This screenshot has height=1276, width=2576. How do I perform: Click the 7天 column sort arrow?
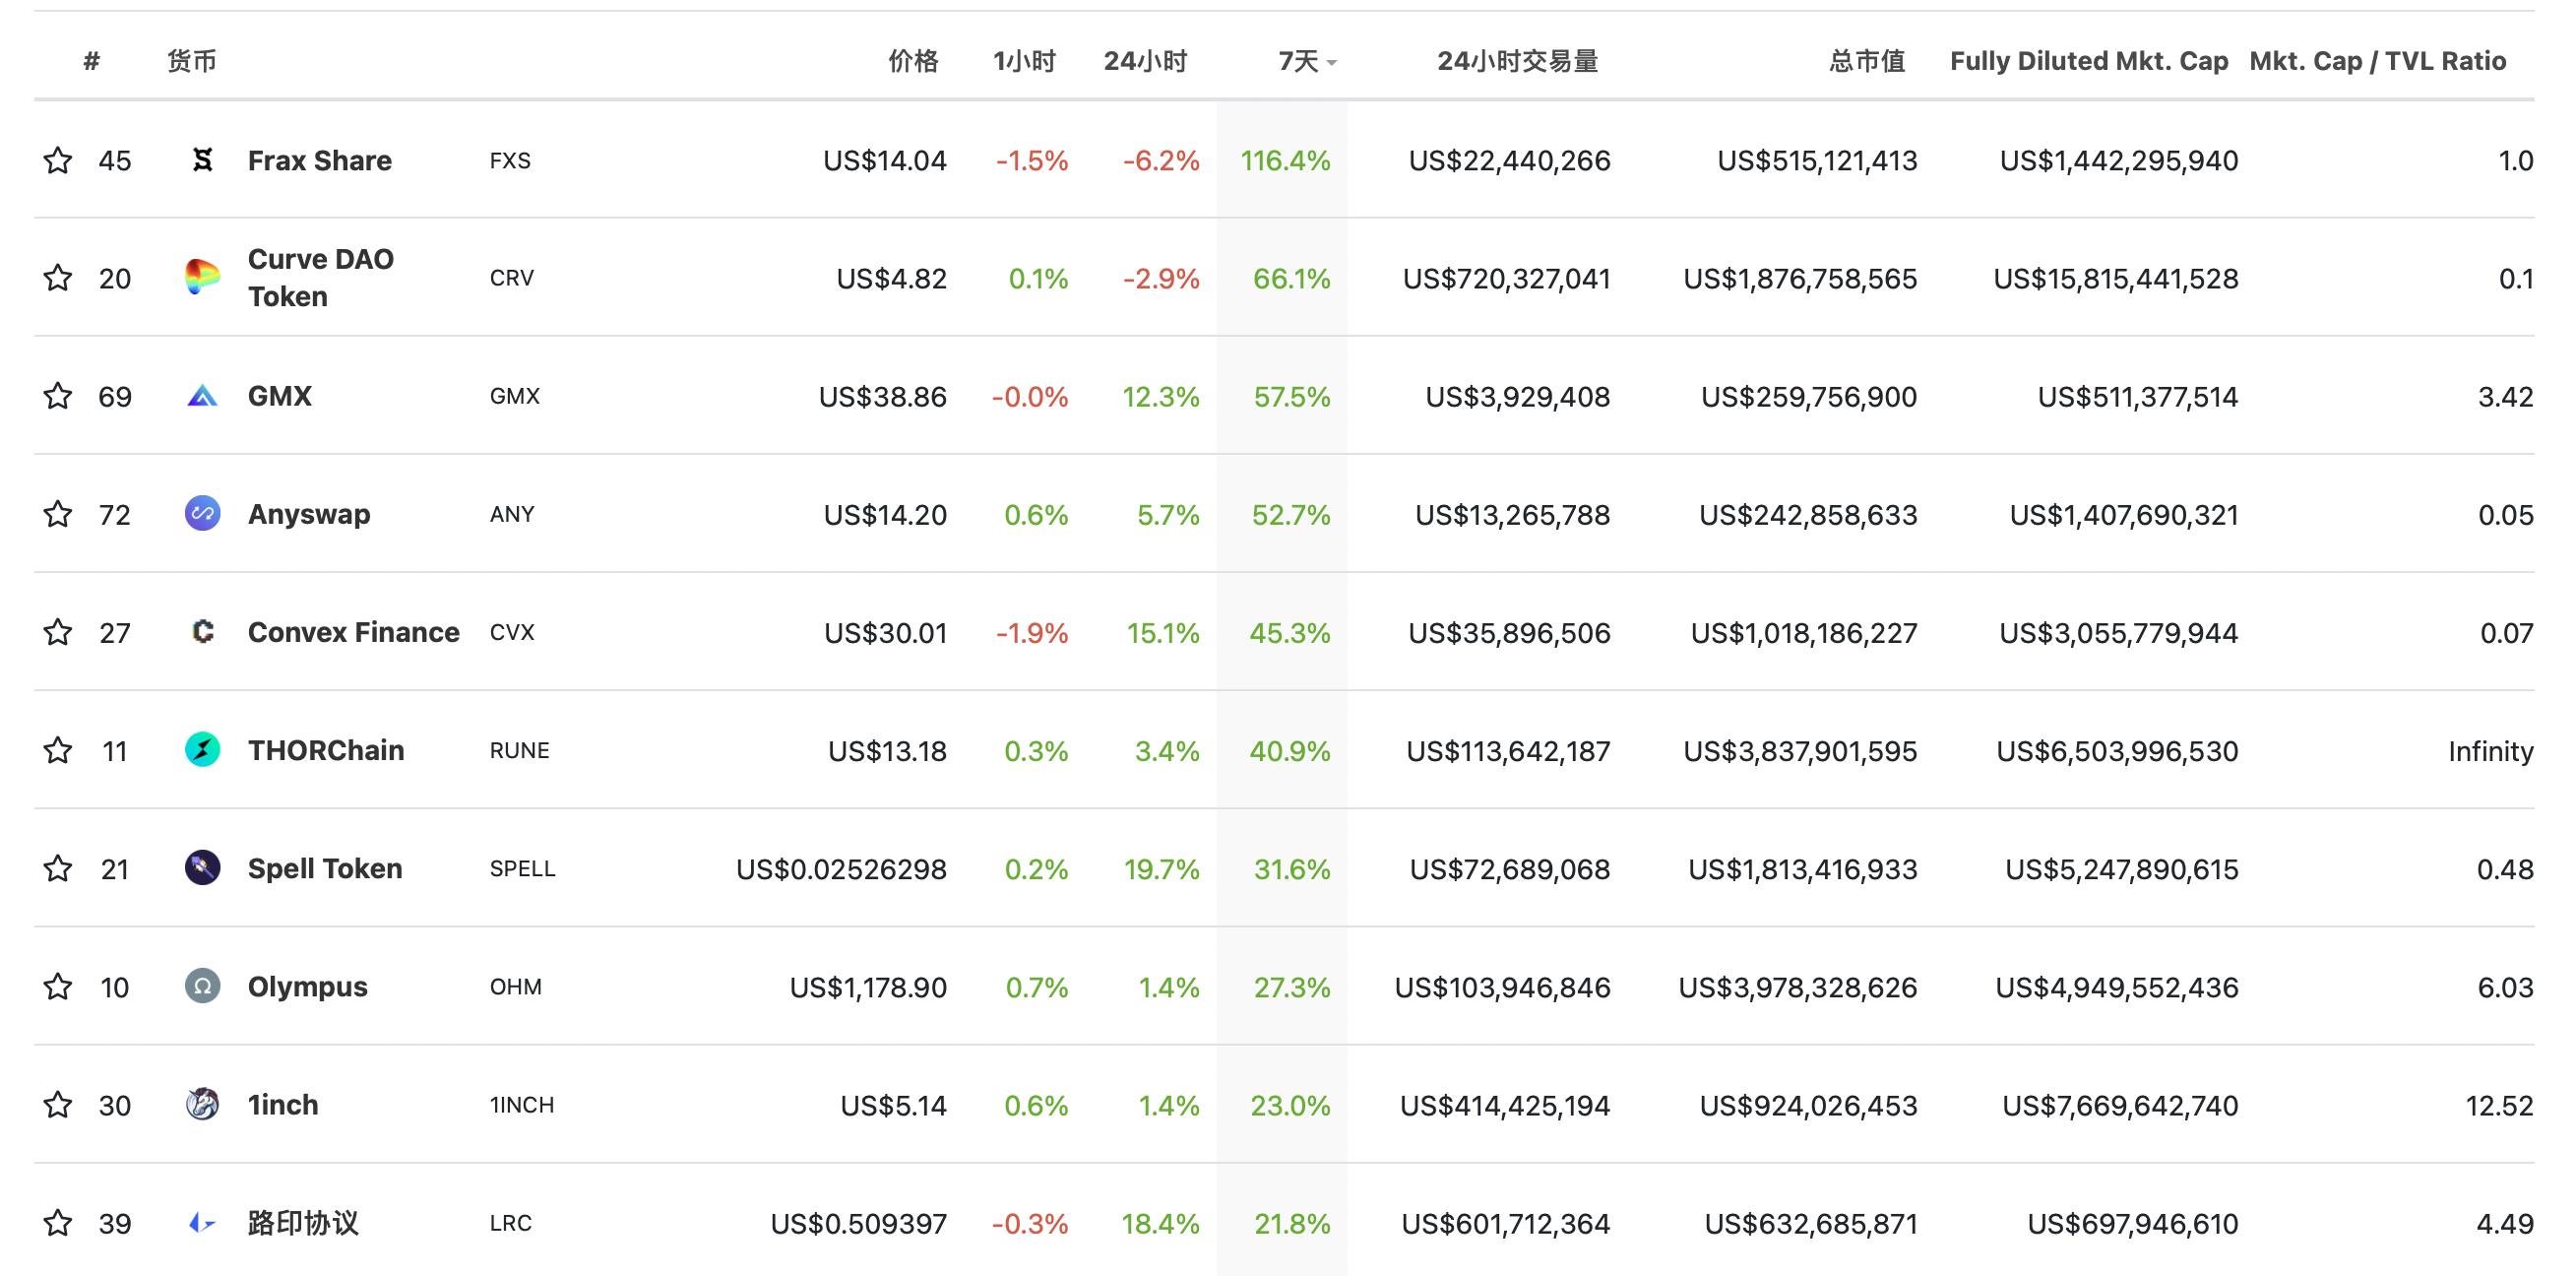(x=1332, y=63)
